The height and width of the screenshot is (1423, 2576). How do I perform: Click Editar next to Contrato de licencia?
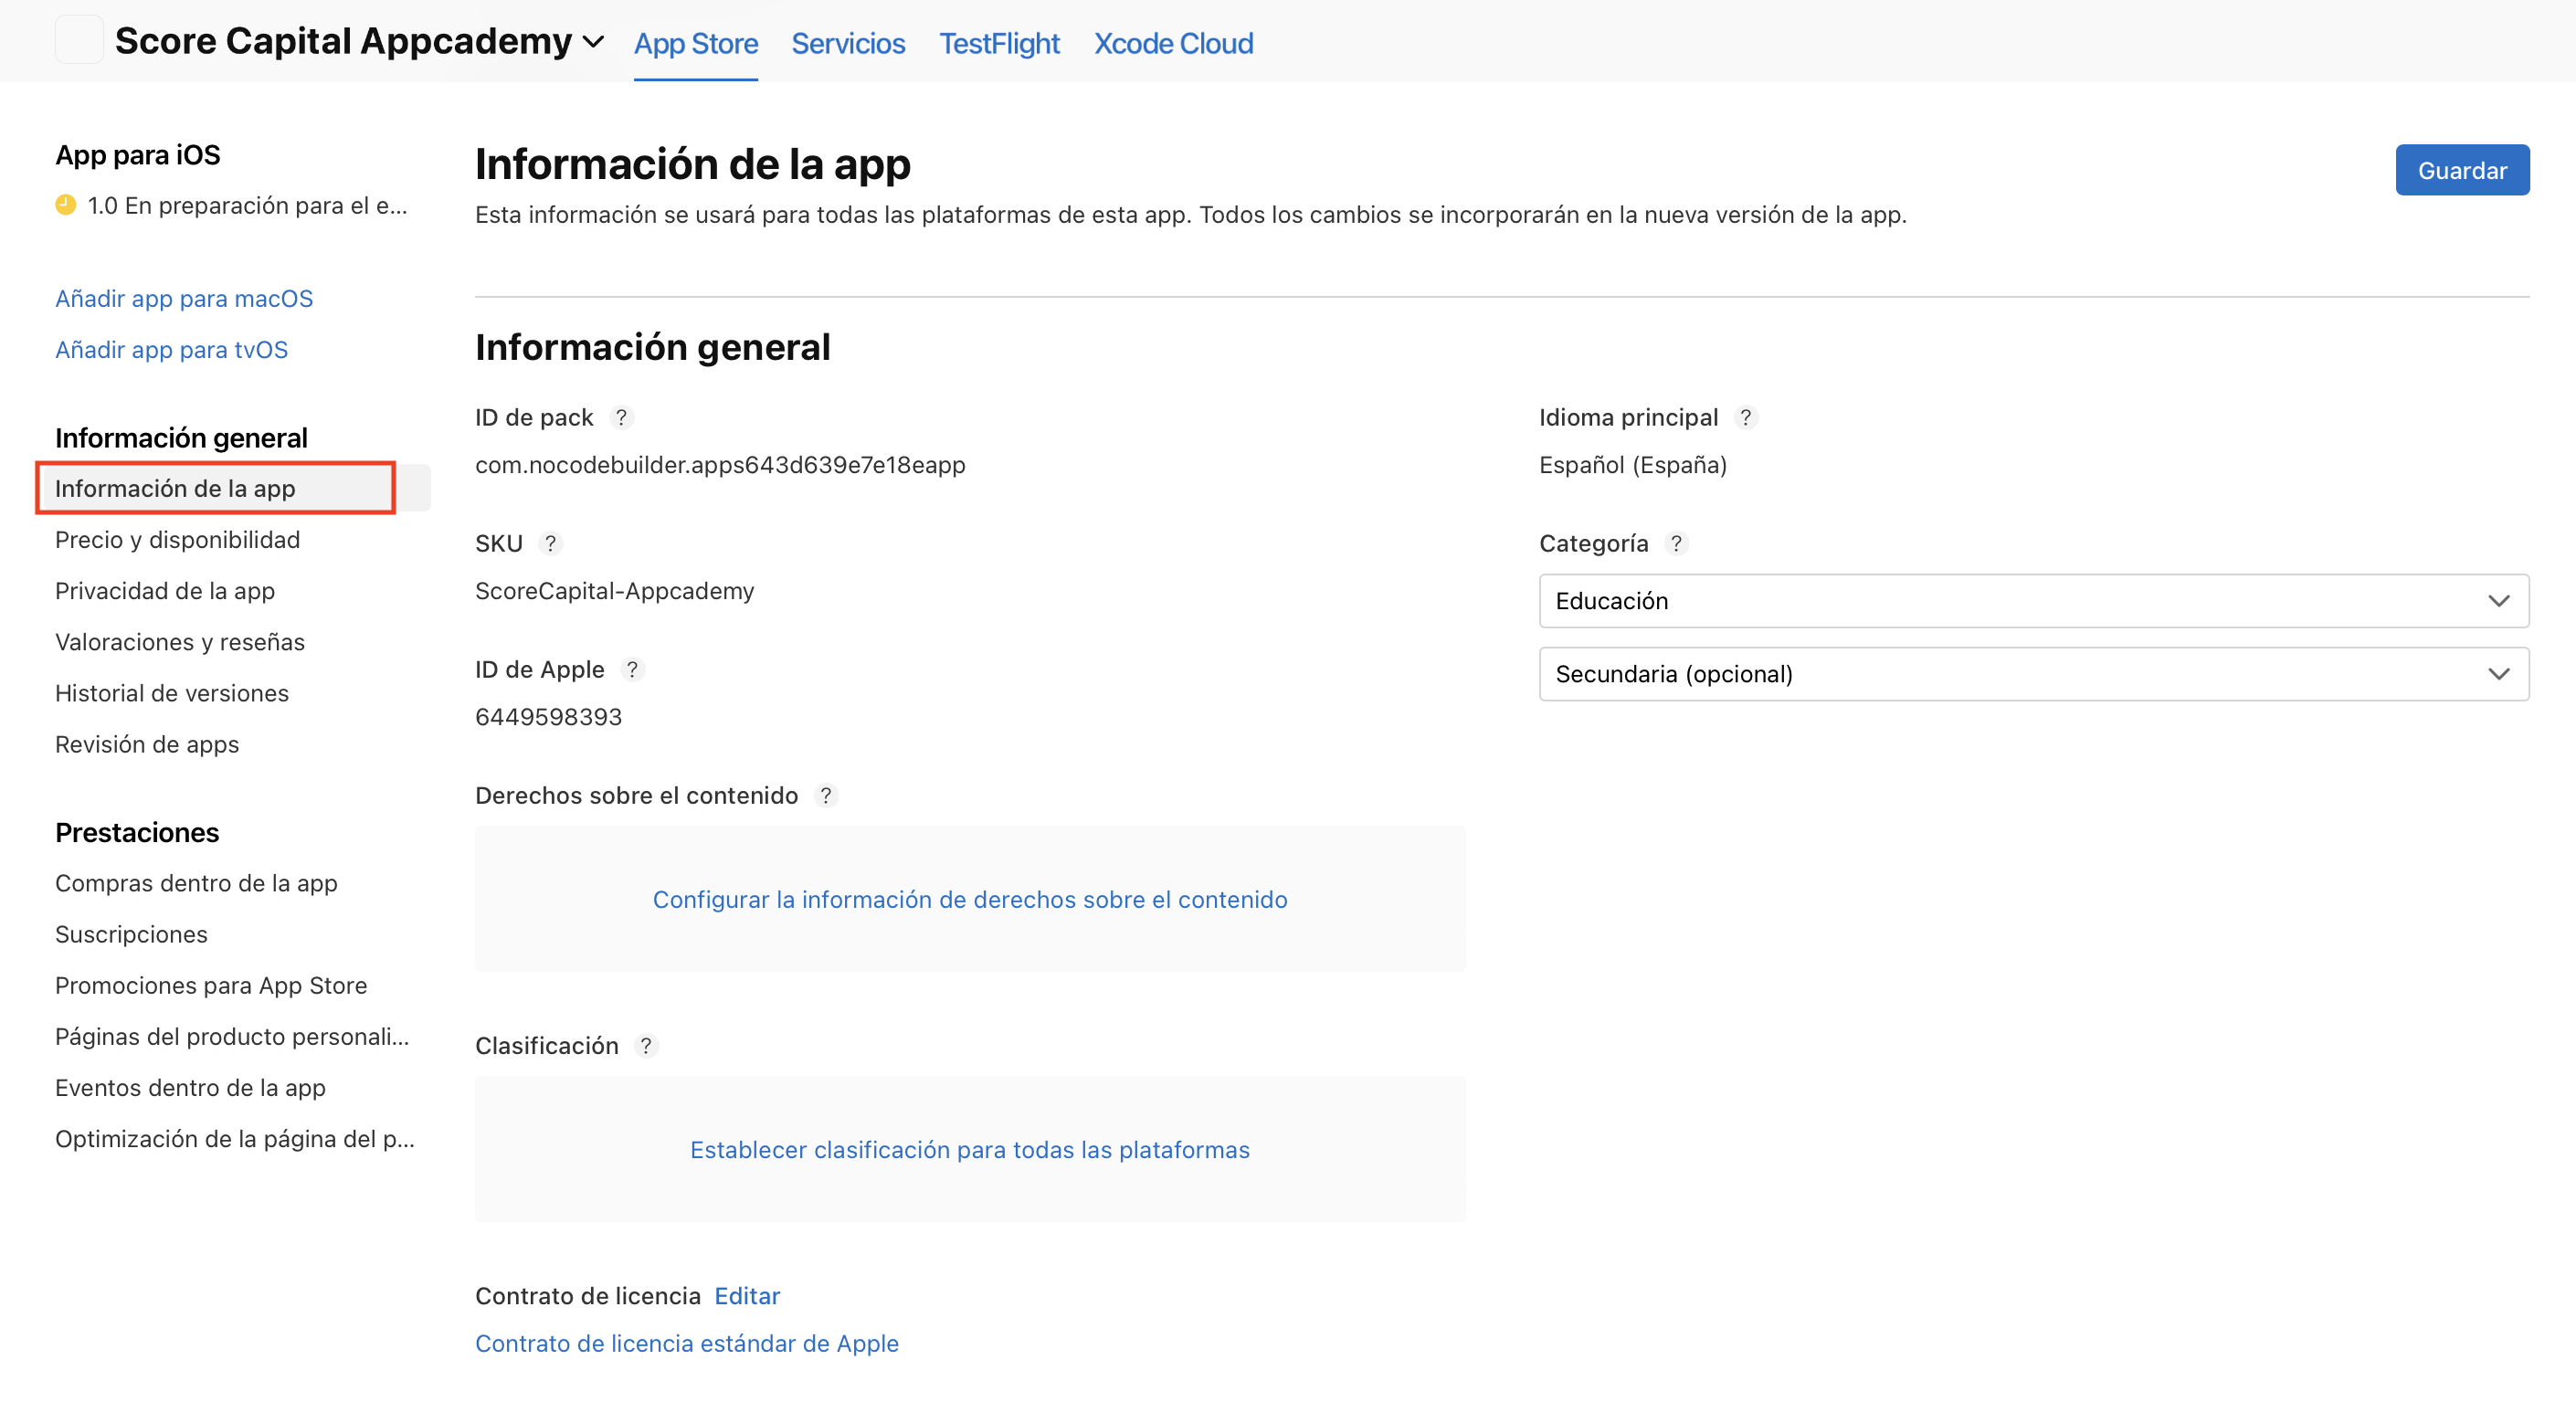pos(747,1296)
